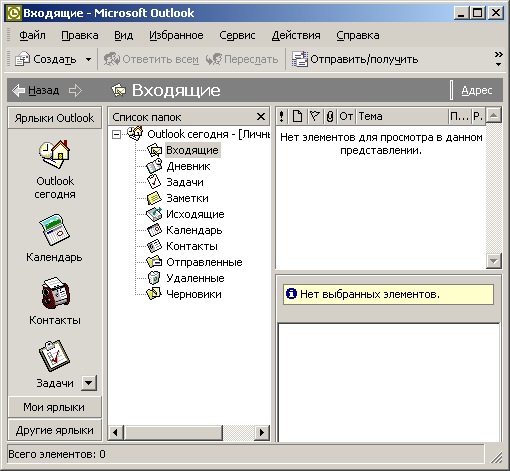
Task: Open the Избранное menu
Action: pos(176,35)
